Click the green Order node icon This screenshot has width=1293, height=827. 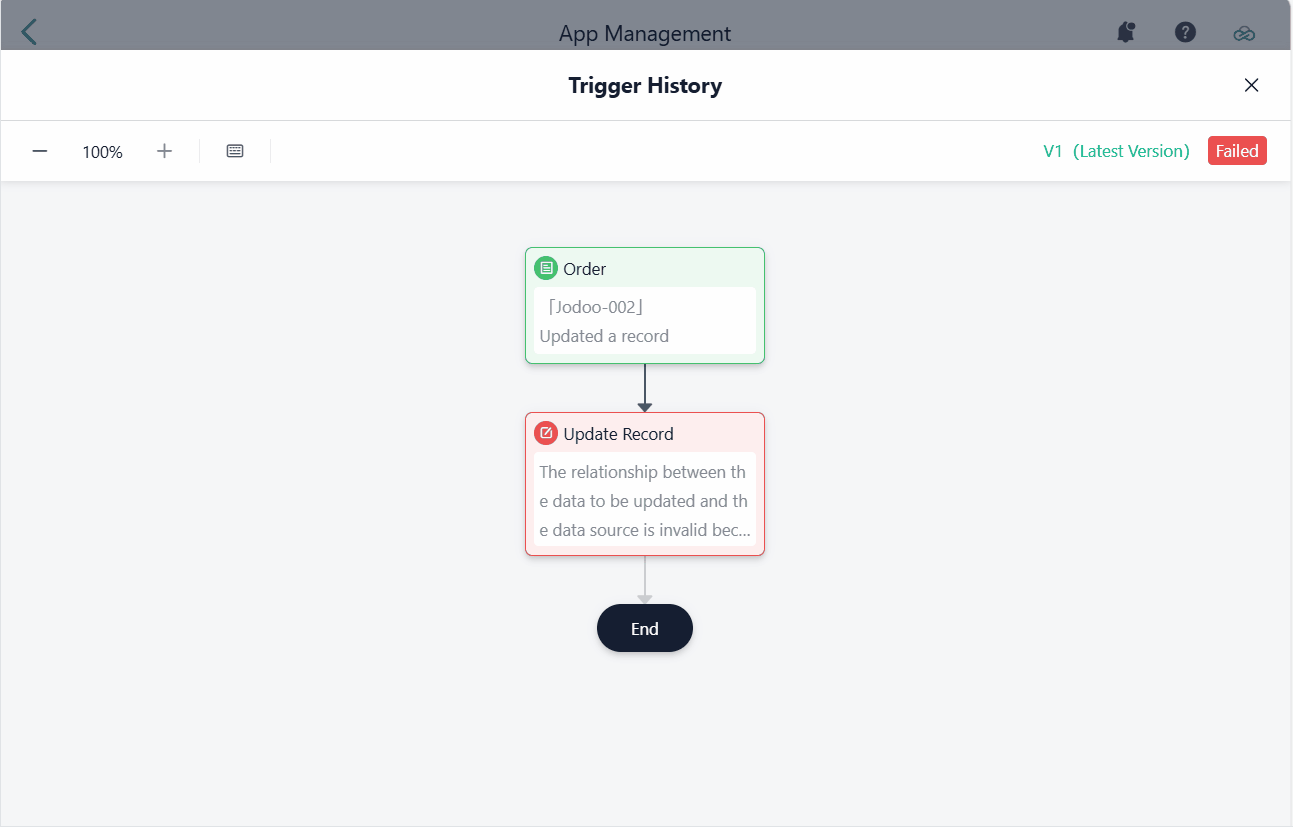545,268
